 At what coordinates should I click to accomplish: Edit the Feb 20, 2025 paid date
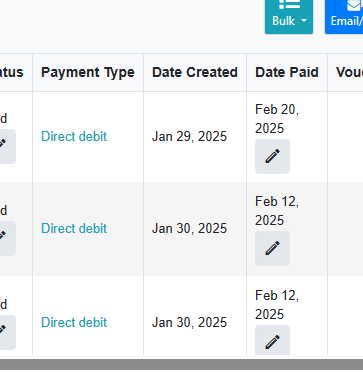click(272, 156)
